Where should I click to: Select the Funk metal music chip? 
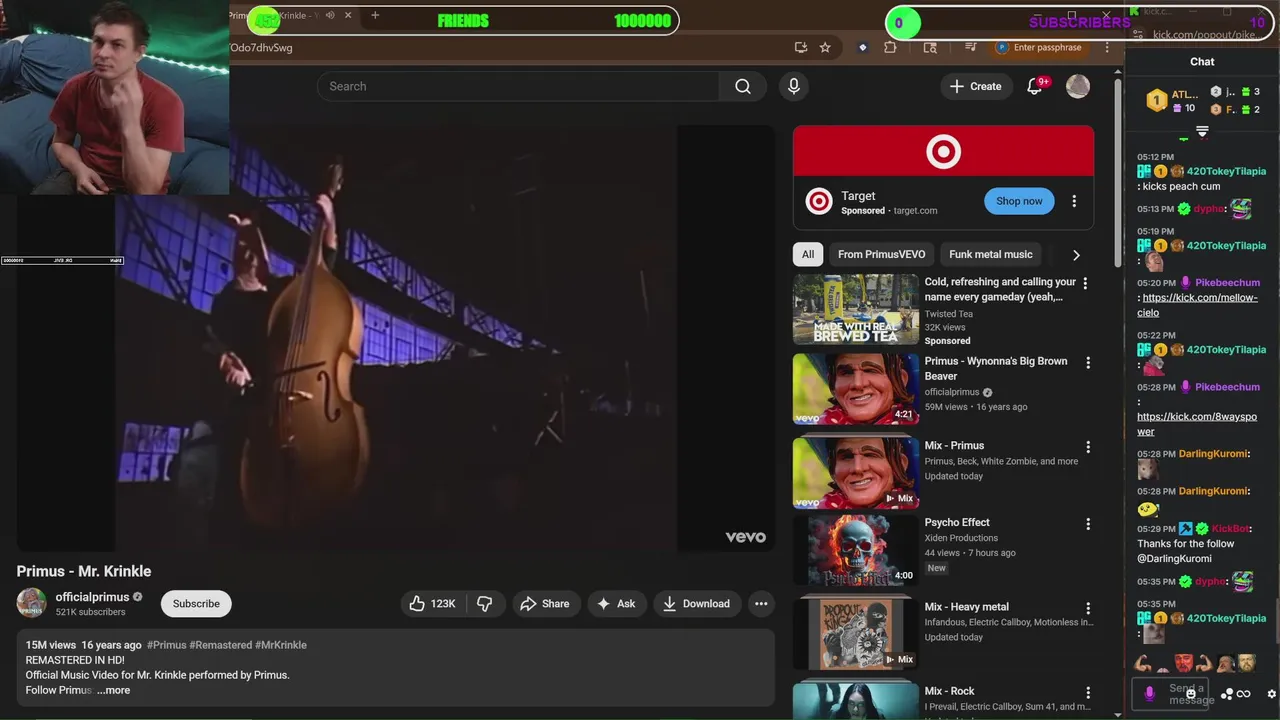tap(990, 254)
